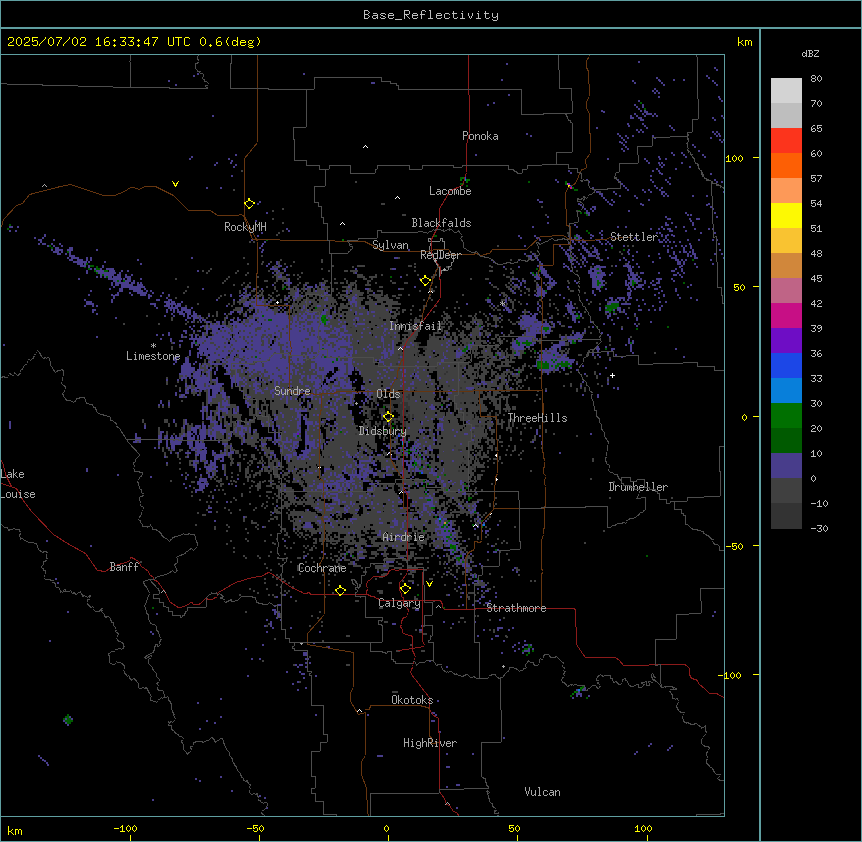Viewport: 862px width, 842px height.
Task: Click the slate purple 10 dBZ legend swatch
Action: (786, 466)
